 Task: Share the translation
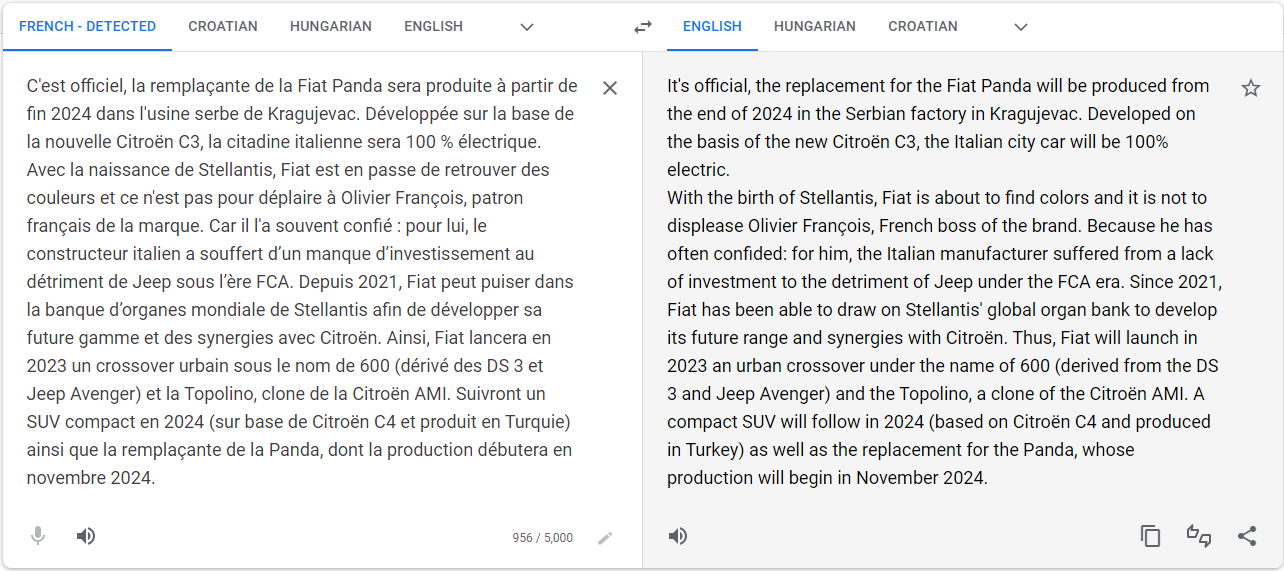pos(1247,536)
